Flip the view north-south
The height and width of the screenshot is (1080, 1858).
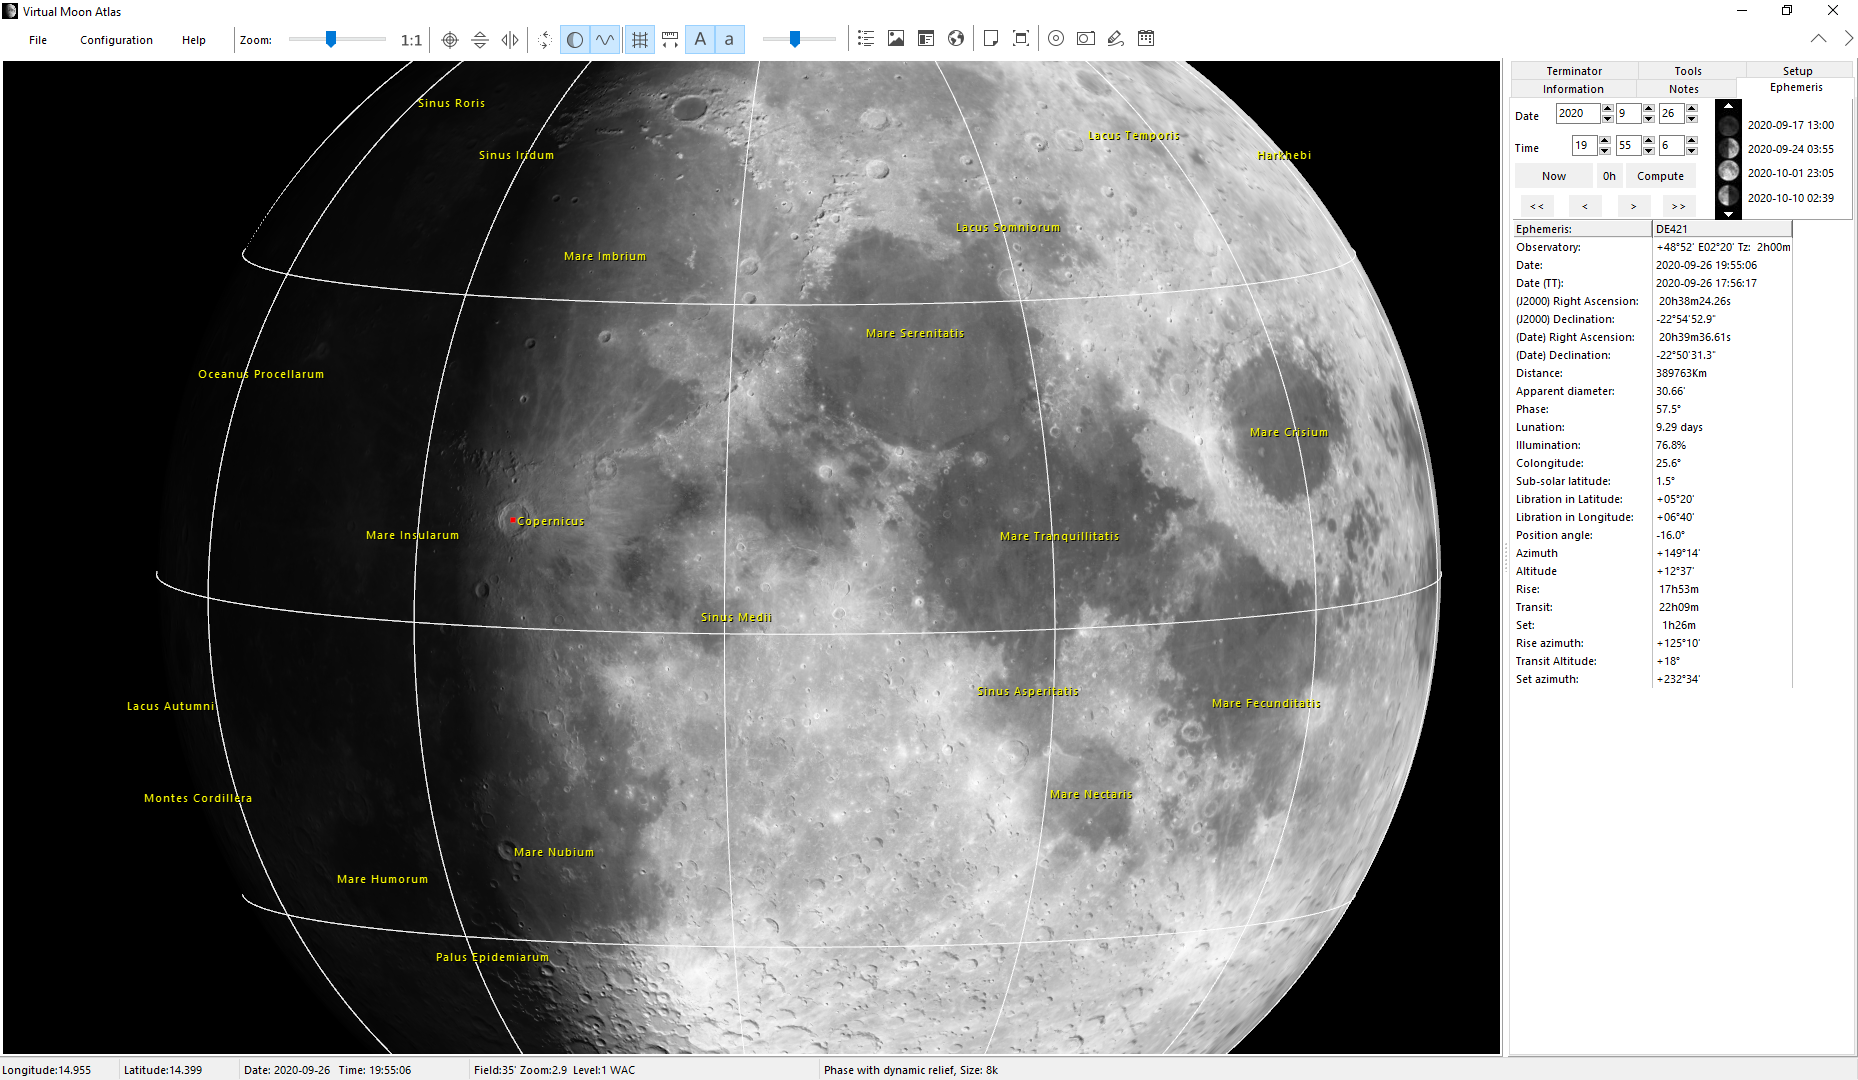click(480, 40)
